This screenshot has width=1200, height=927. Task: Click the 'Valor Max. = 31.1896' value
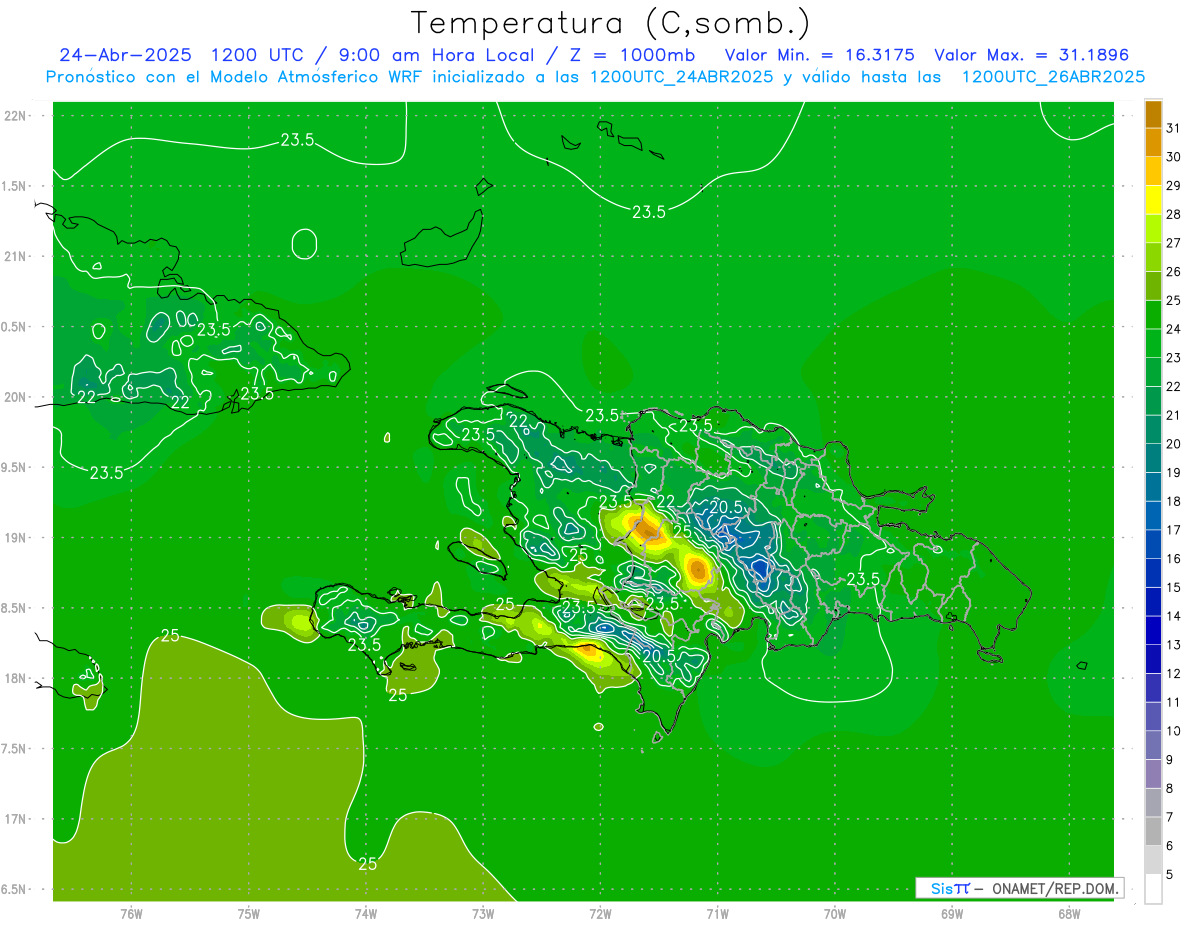coord(1031,54)
